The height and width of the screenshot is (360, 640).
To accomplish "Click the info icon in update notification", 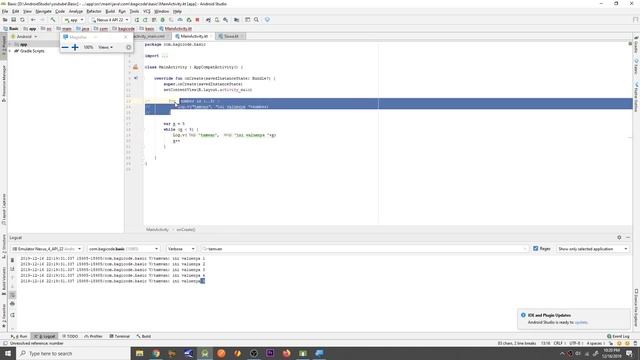I will tap(523, 315).
